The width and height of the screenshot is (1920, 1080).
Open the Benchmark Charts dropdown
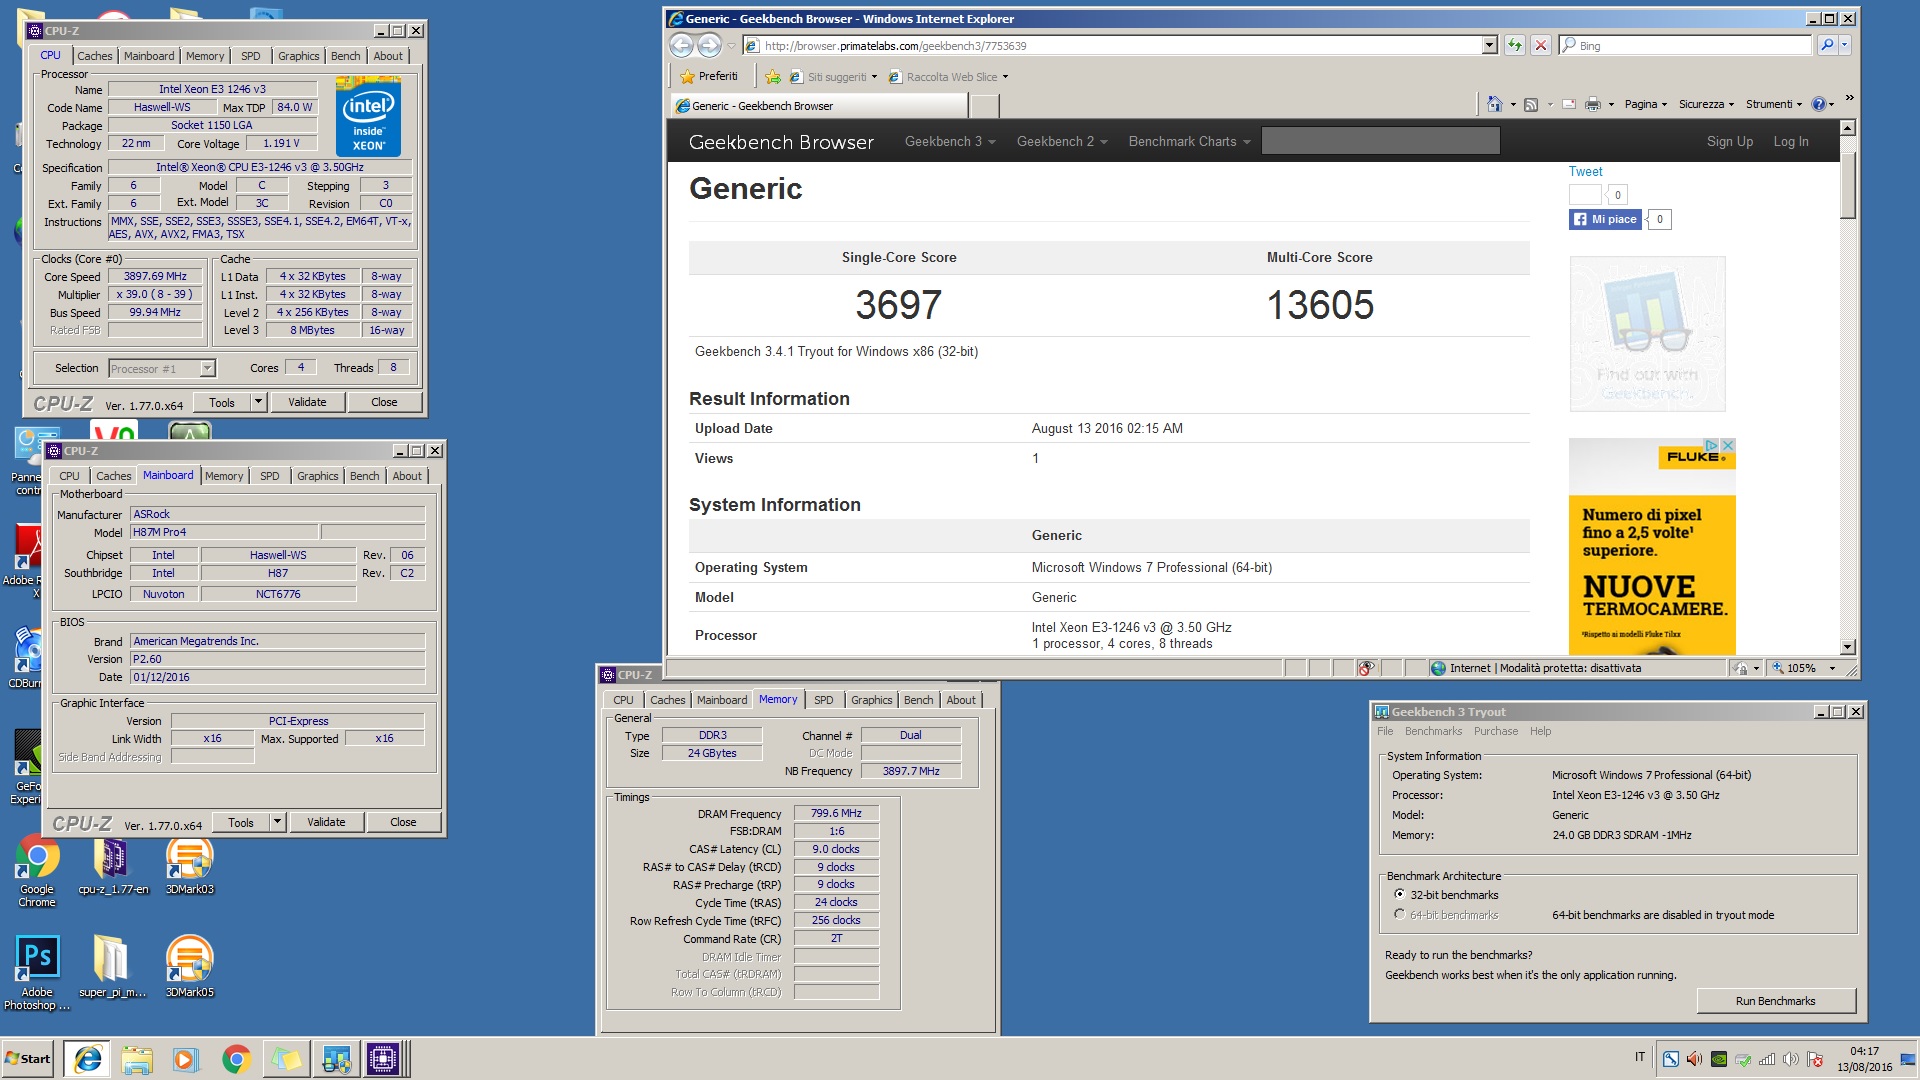[x=1190, y=142]
